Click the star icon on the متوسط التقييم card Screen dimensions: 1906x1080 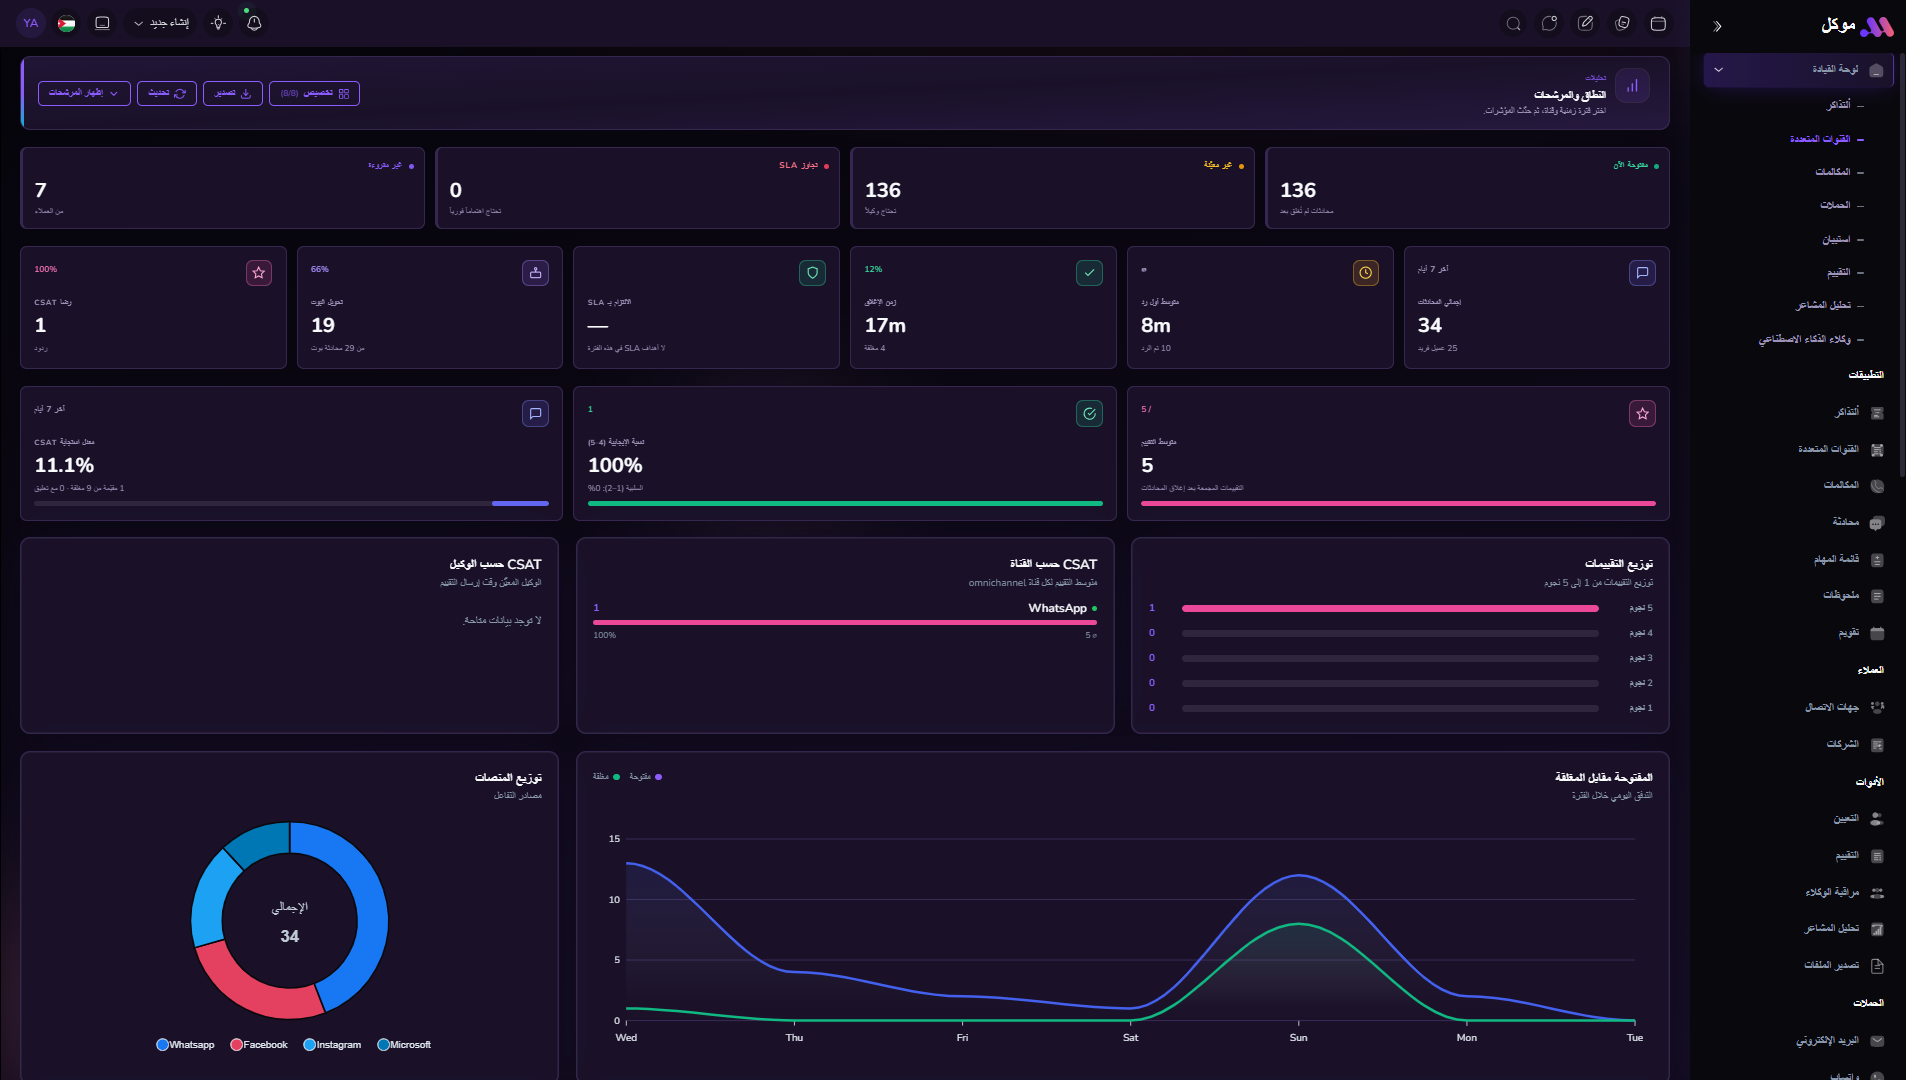[1642, 413]
